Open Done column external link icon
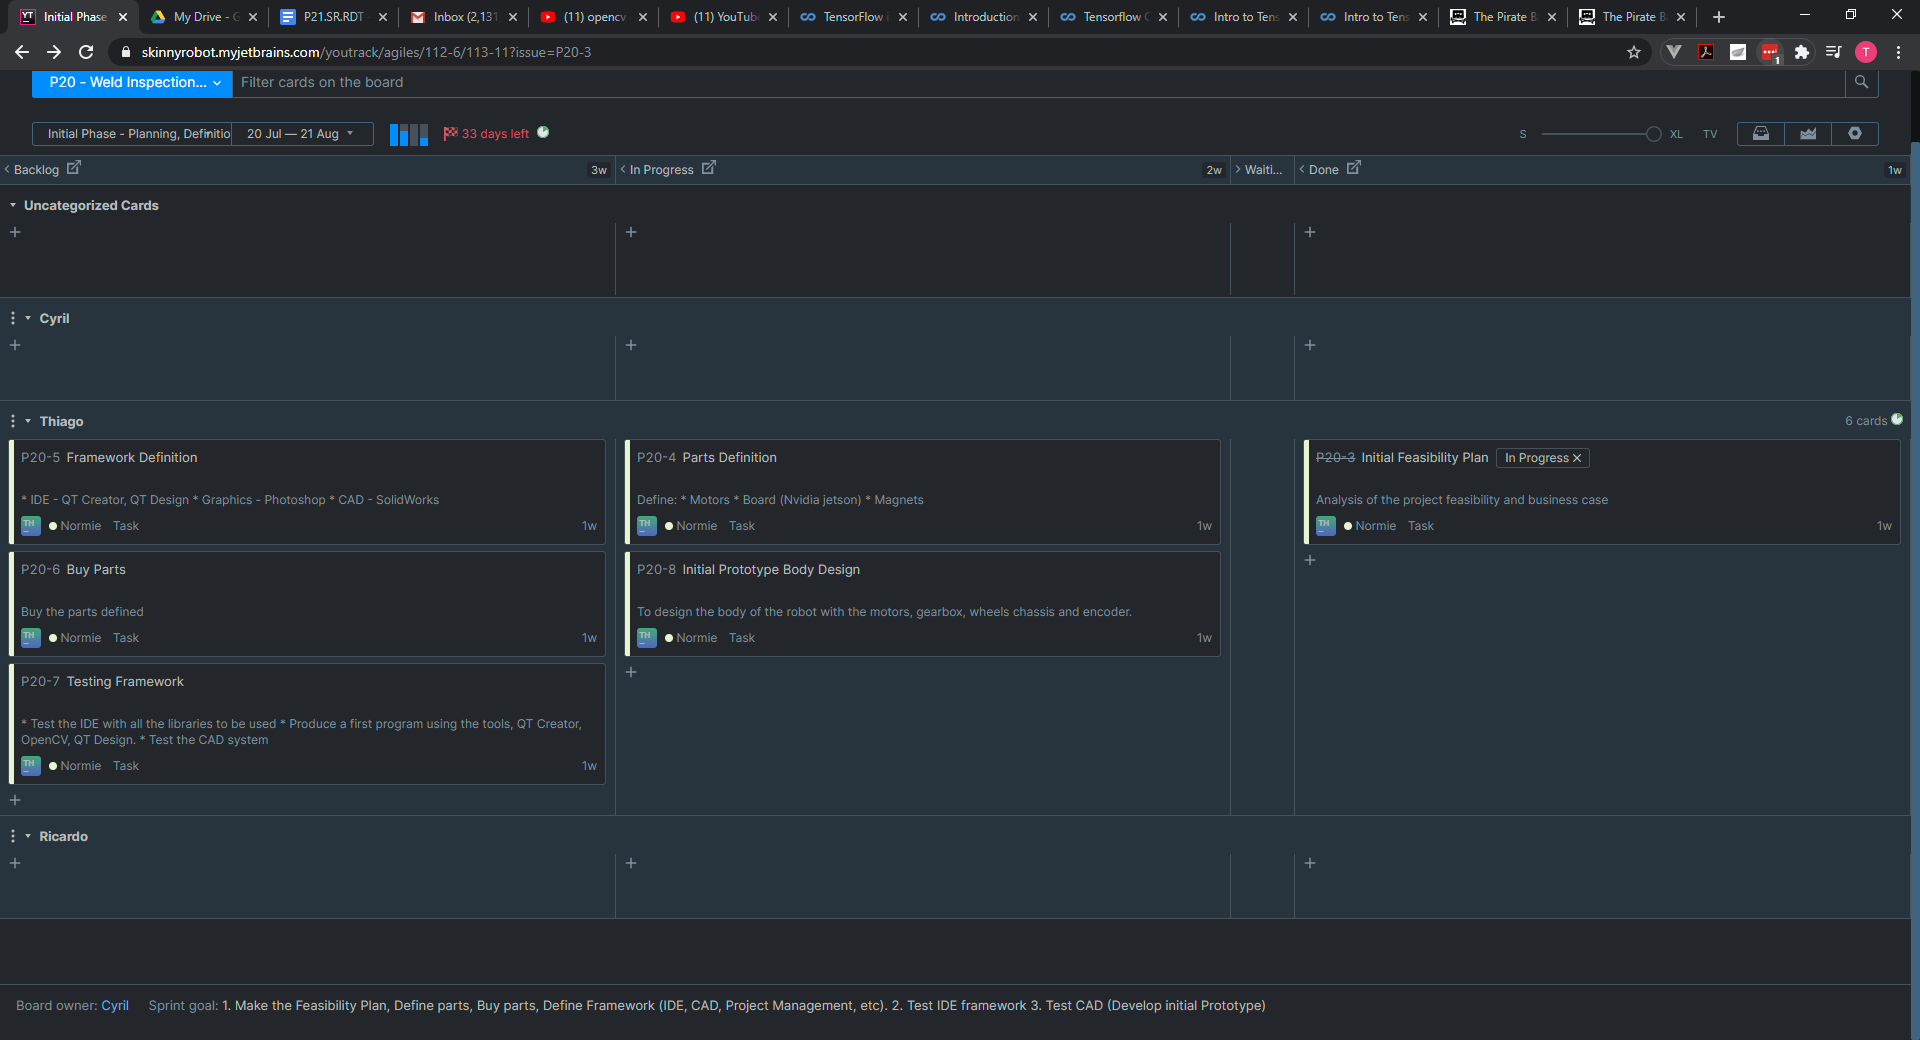The width and height of the screenshot is (1920, 1040). [x=1353, y=169]
